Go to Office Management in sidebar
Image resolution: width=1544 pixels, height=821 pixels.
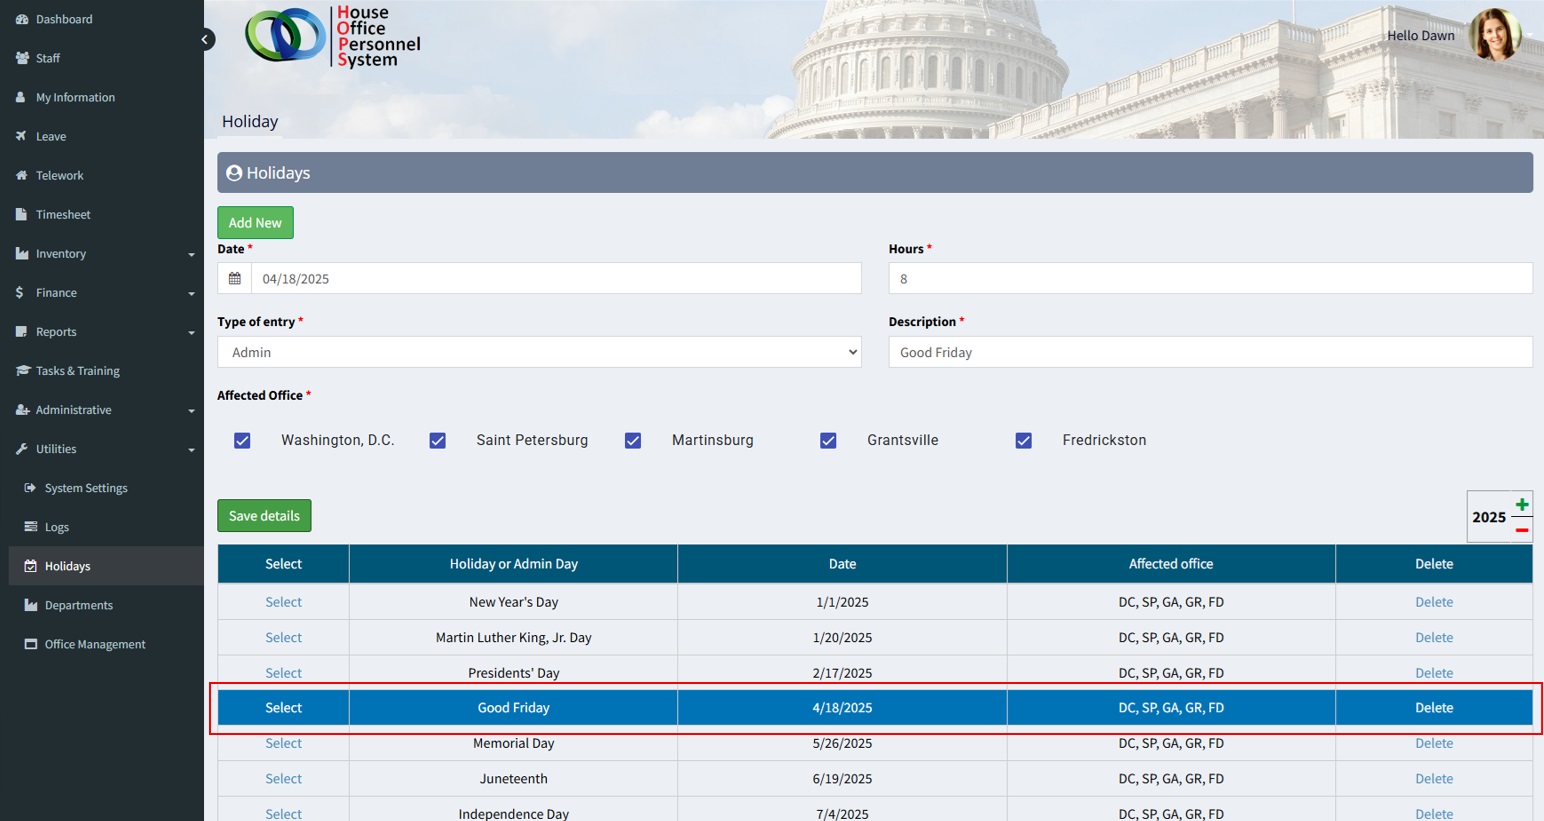(x=95, y=645)
